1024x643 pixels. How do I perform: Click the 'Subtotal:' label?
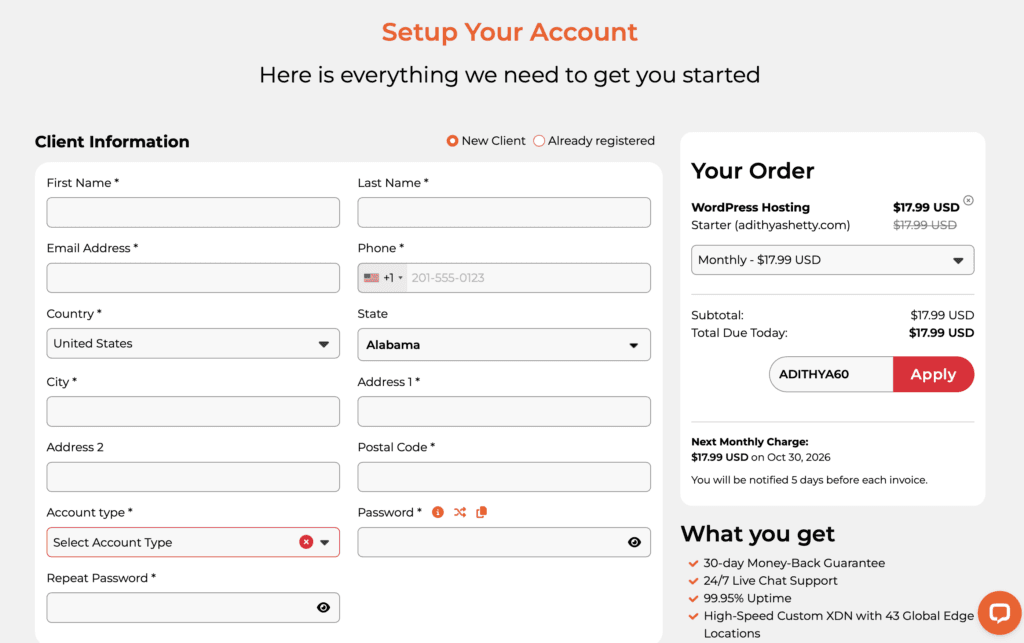[x=717, y=315]
